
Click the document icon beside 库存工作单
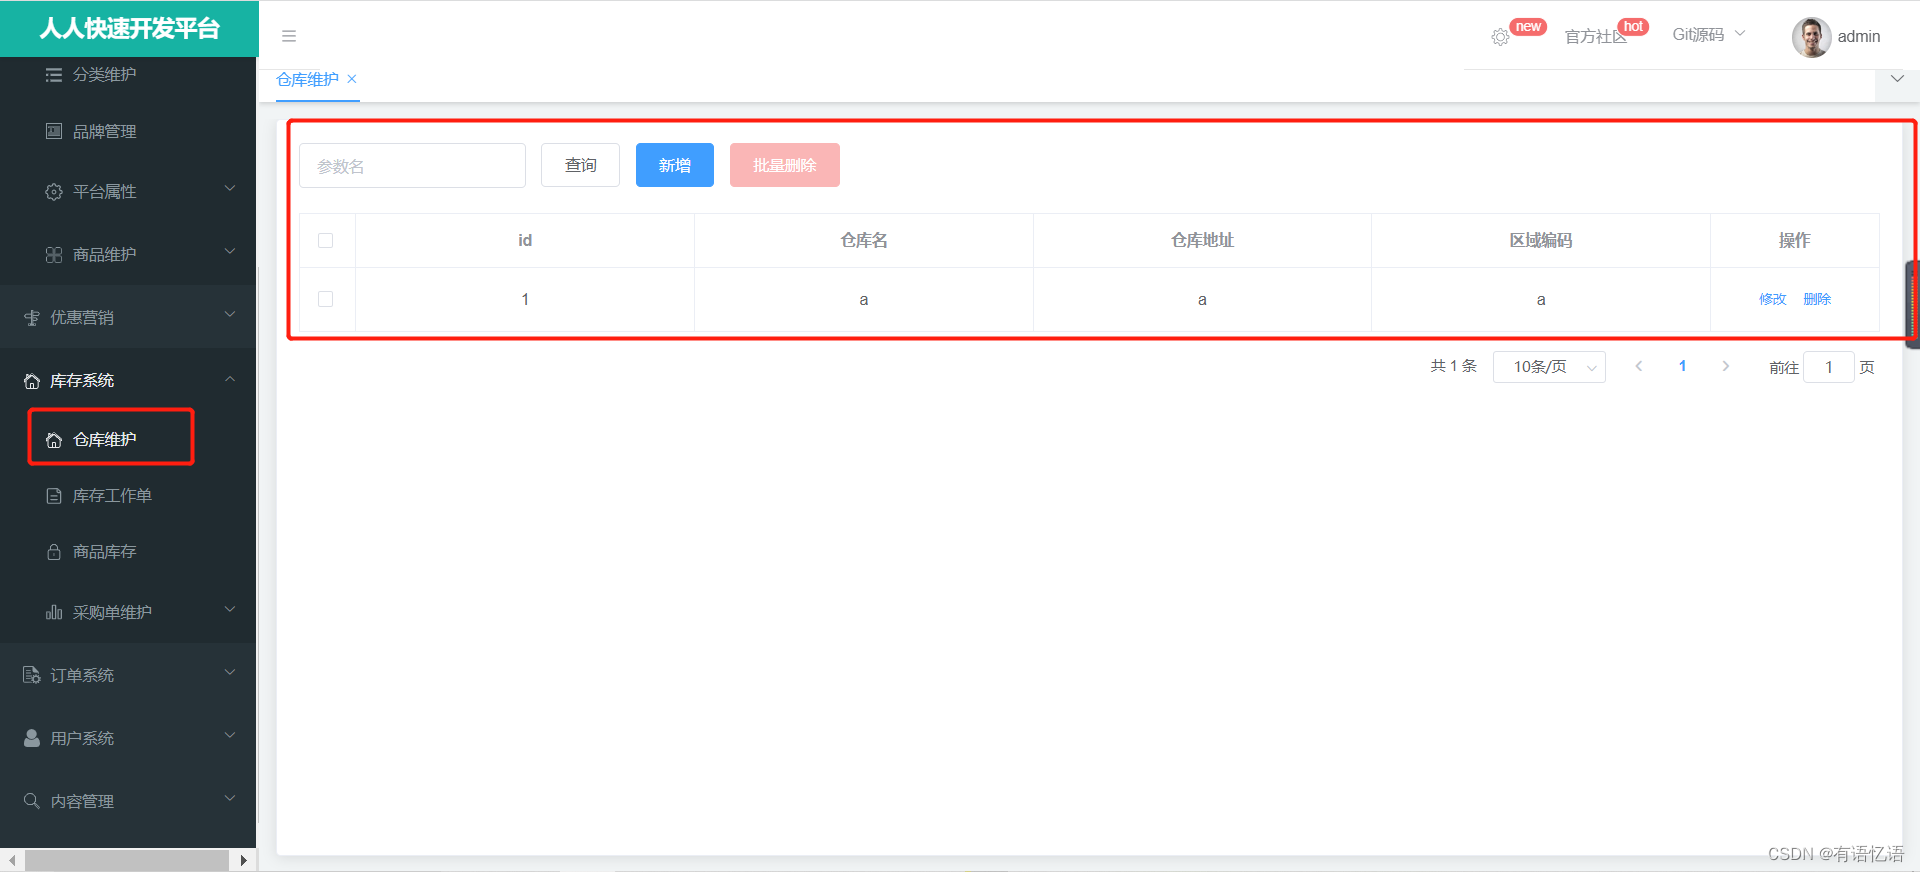coord(54,496)
